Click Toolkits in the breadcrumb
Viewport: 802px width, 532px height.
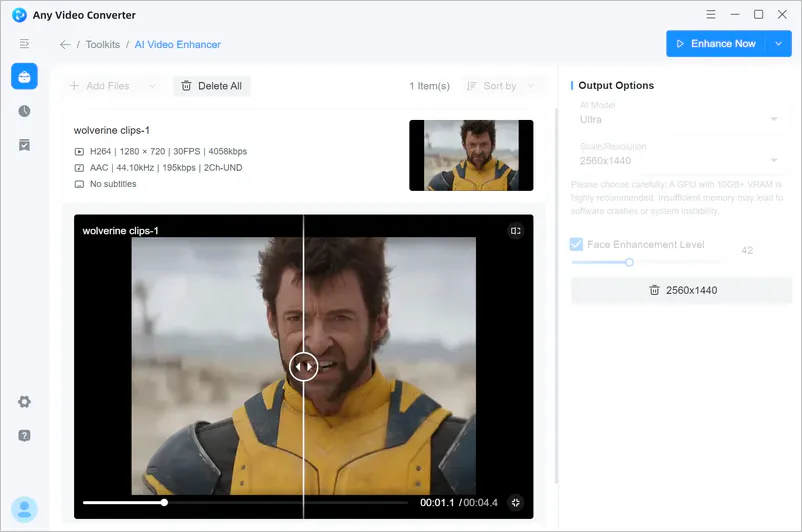[x=103, y=45]
